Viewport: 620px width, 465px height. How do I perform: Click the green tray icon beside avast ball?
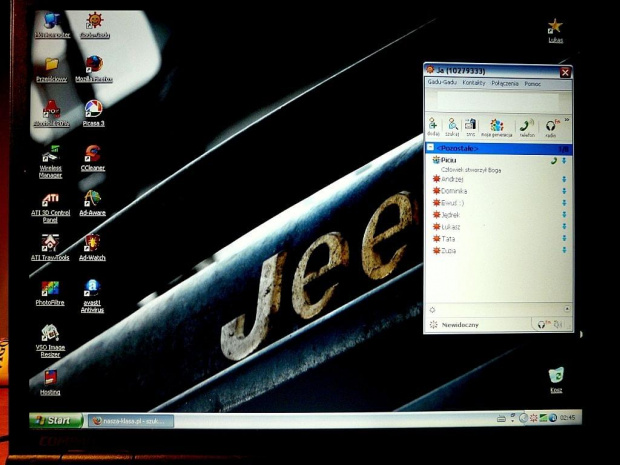543,418
